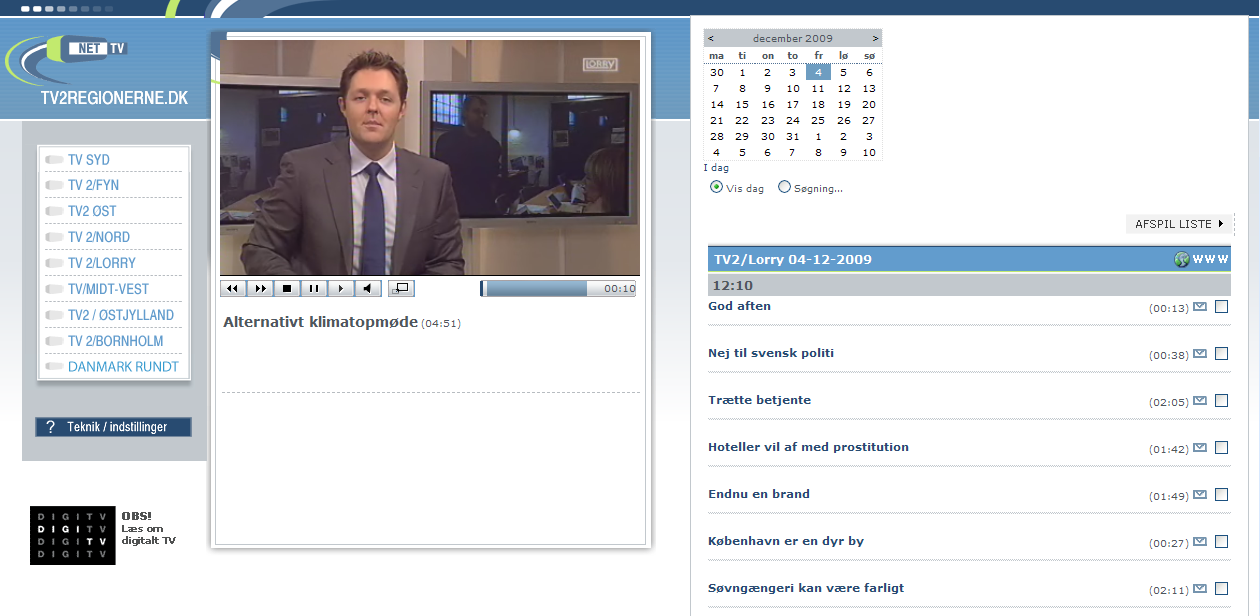
Task: Click the video frame of the news anchor
Action: [430, 158]
